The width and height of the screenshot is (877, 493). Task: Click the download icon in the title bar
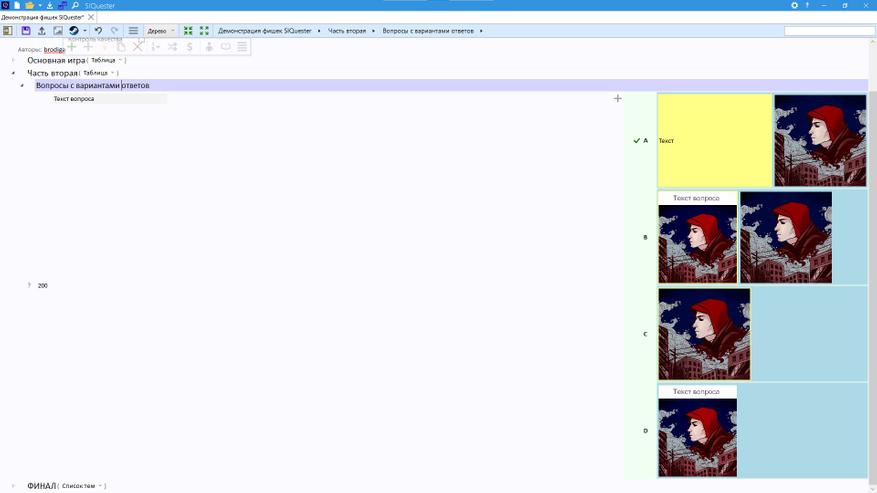pos(49,5)
